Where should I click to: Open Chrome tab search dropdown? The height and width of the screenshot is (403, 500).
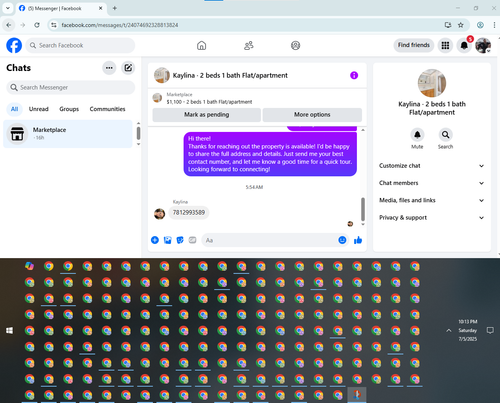pyautogui.click(x=8, y=8)
